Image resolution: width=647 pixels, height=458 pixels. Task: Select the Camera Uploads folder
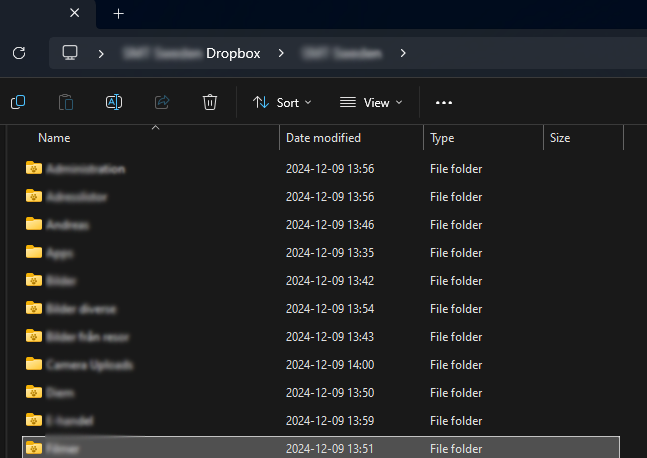point(88,364)
